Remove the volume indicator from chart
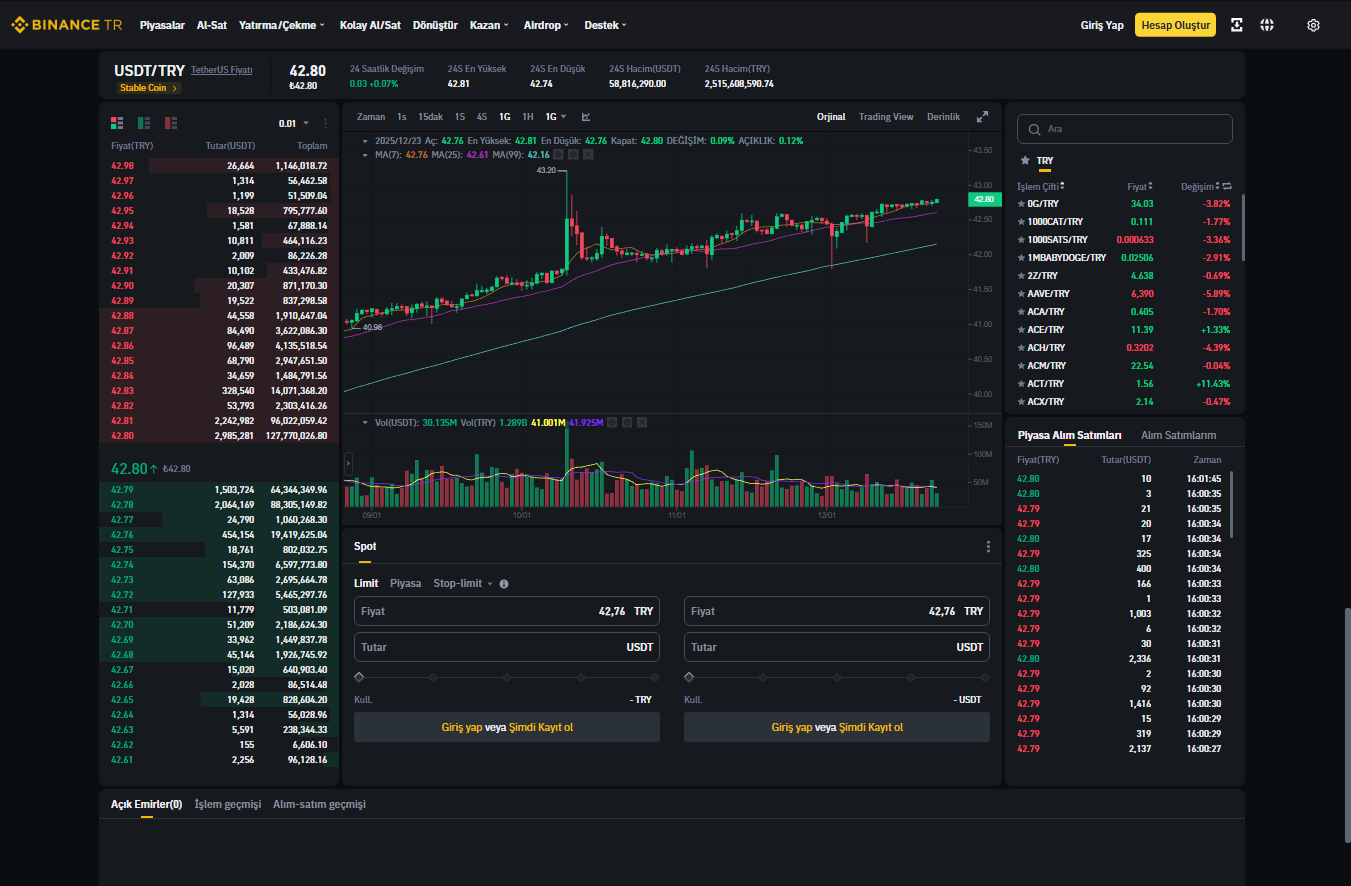This screenshot has width=1351, height=886. tap(642, 423)
